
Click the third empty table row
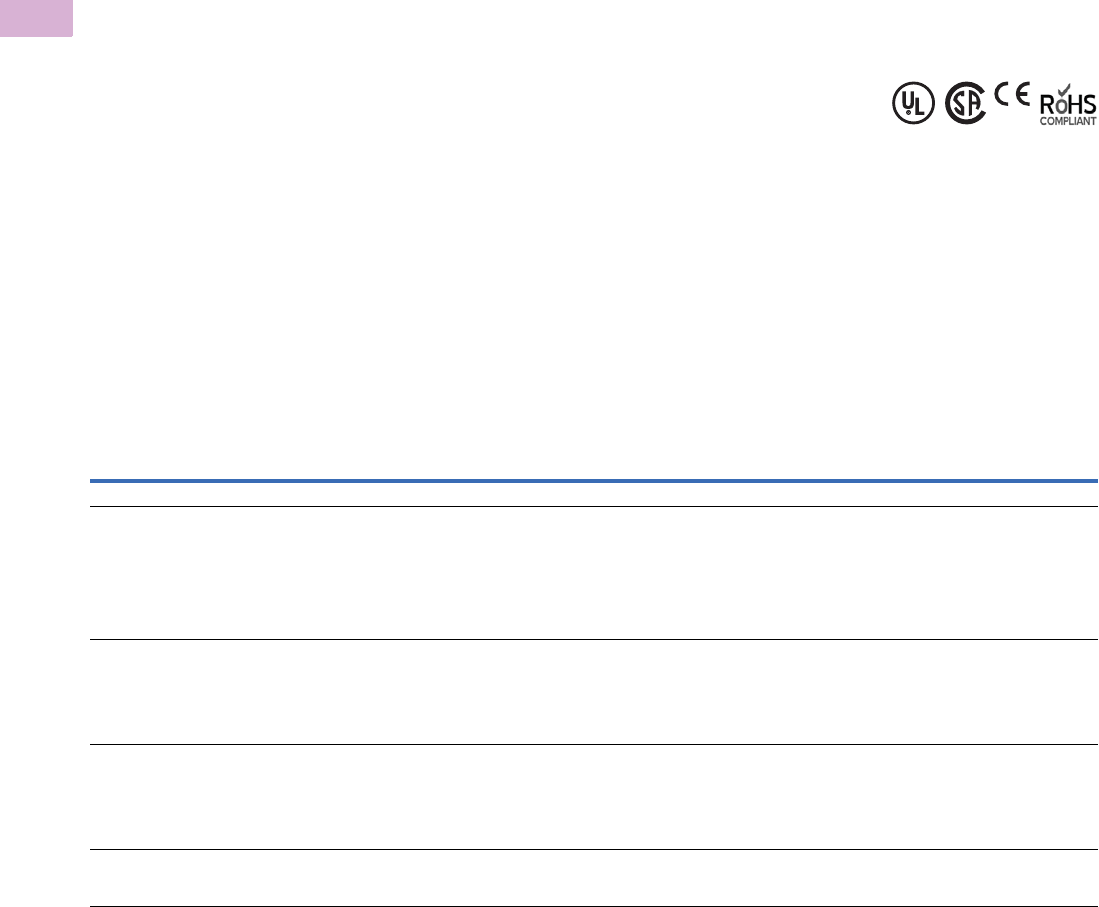pos(594,797)
